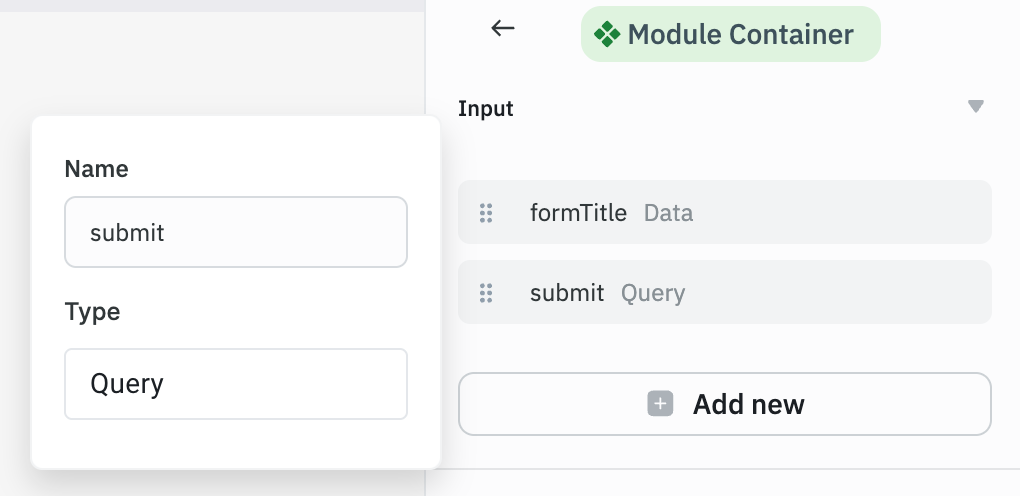Click the plus icon beside Add new
The image size is (1020, 496).
[660, 404]
